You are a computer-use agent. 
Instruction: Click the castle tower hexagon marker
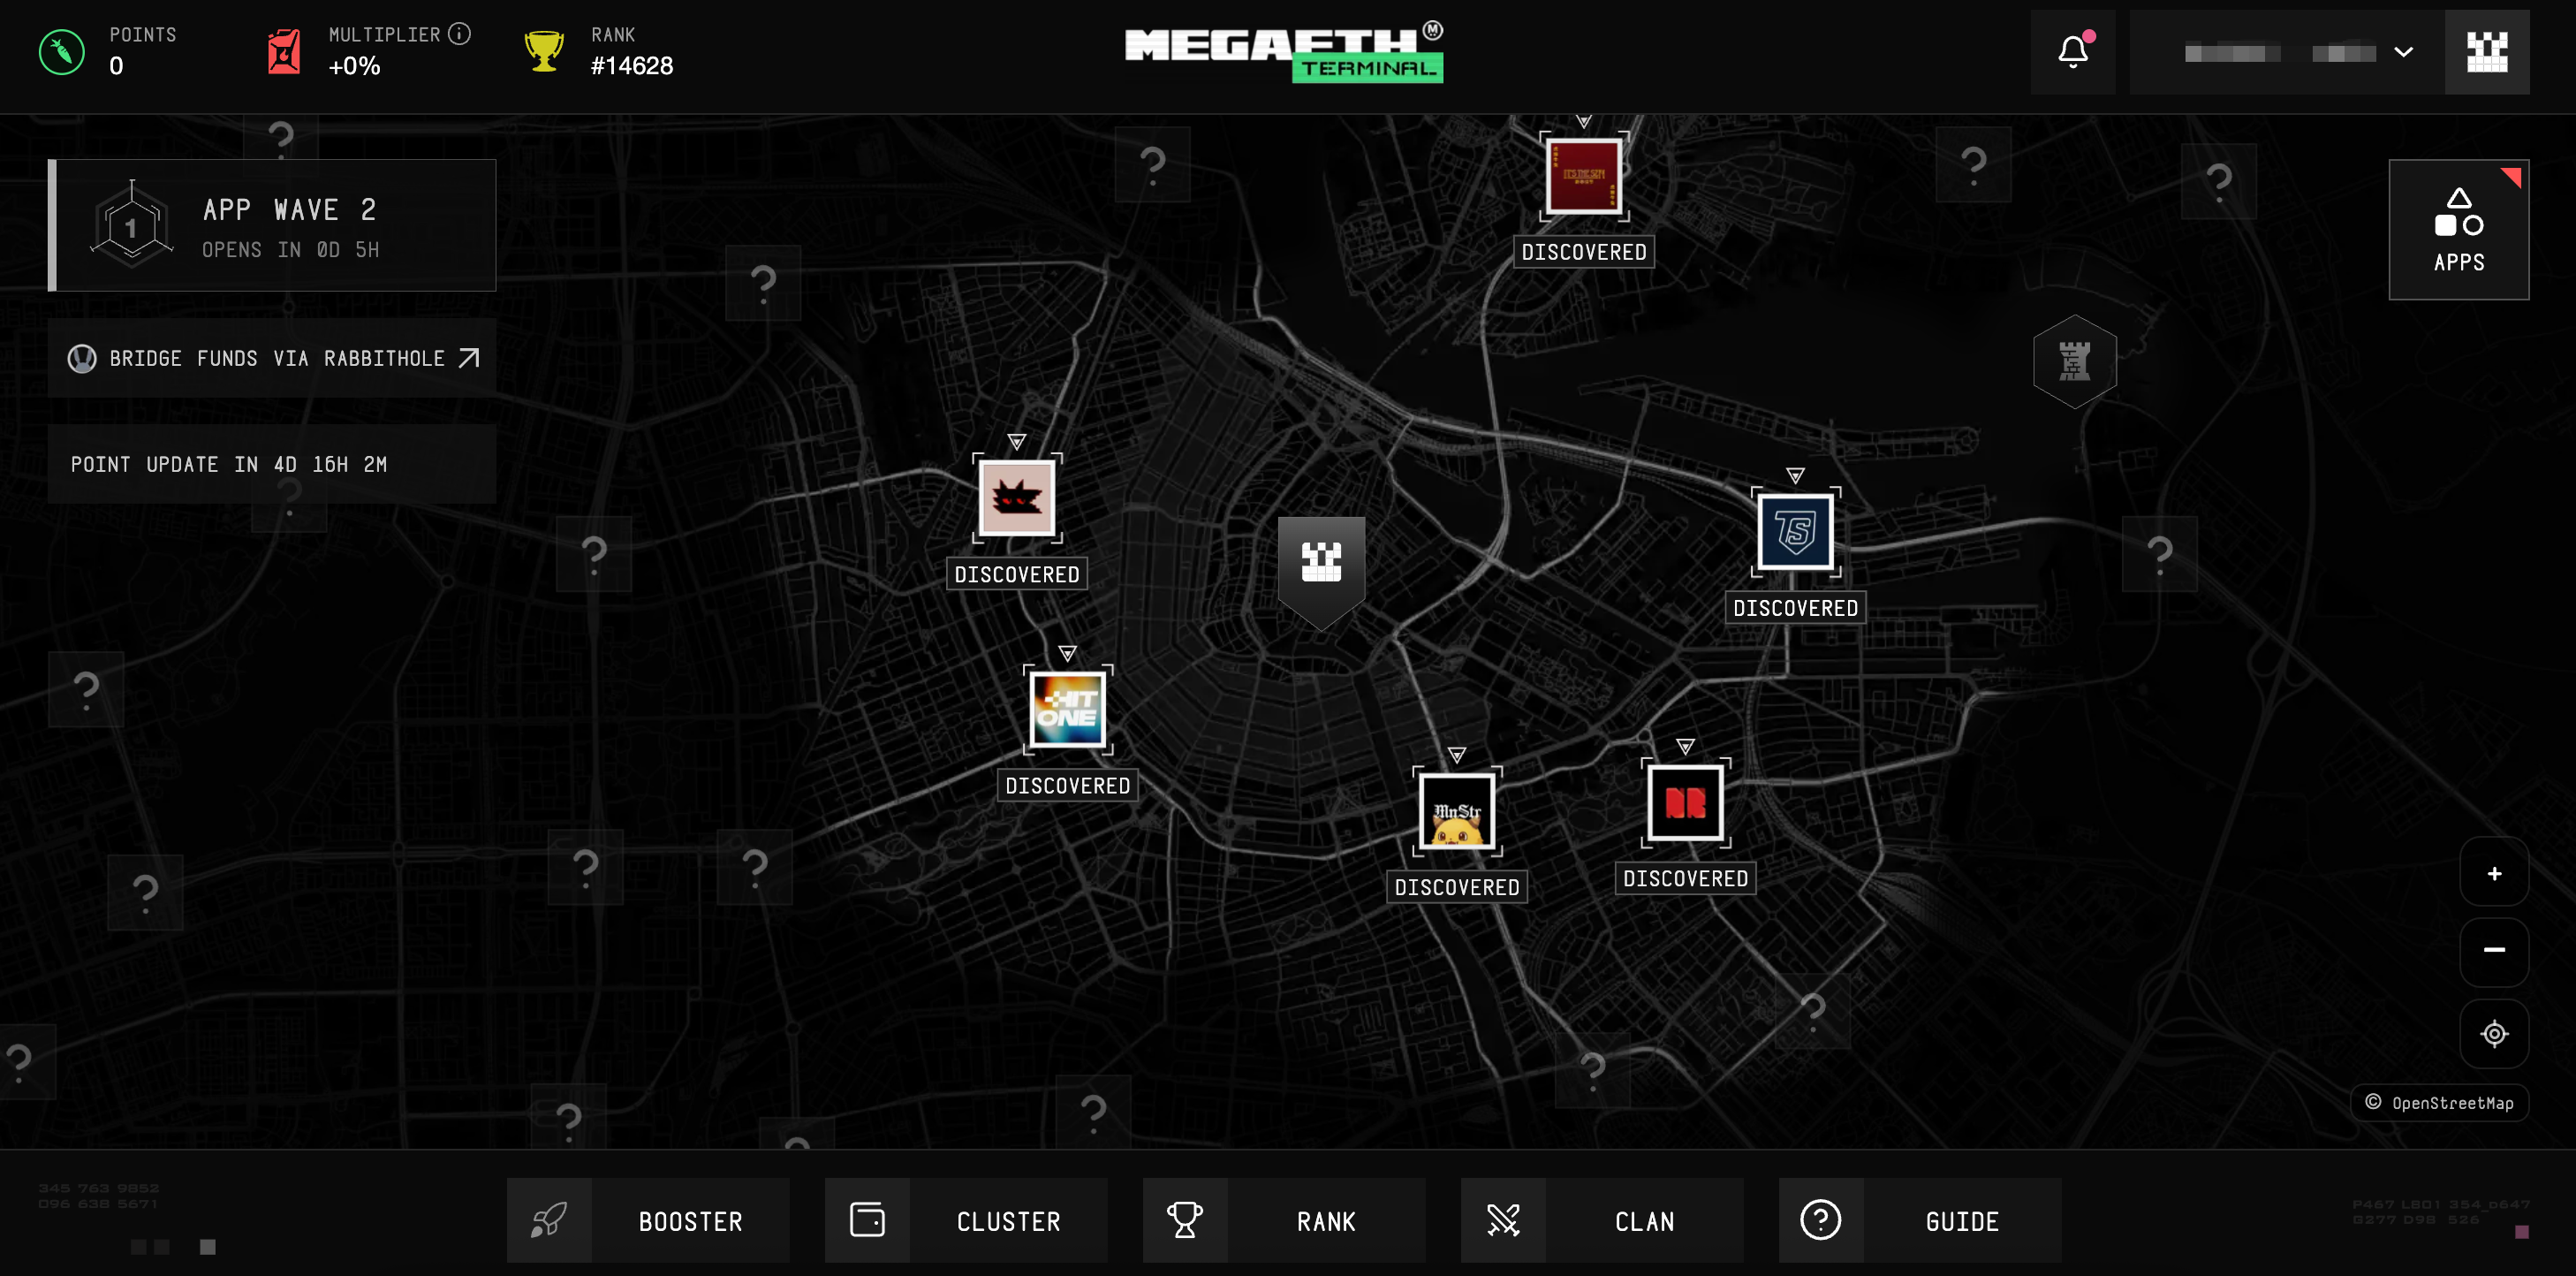pos(2074,361)
